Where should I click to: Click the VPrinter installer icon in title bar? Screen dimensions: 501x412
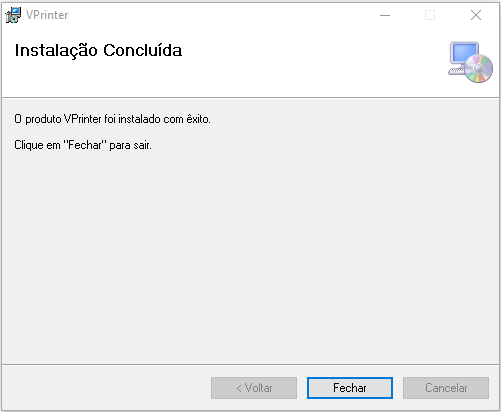[x=13, y=15]
